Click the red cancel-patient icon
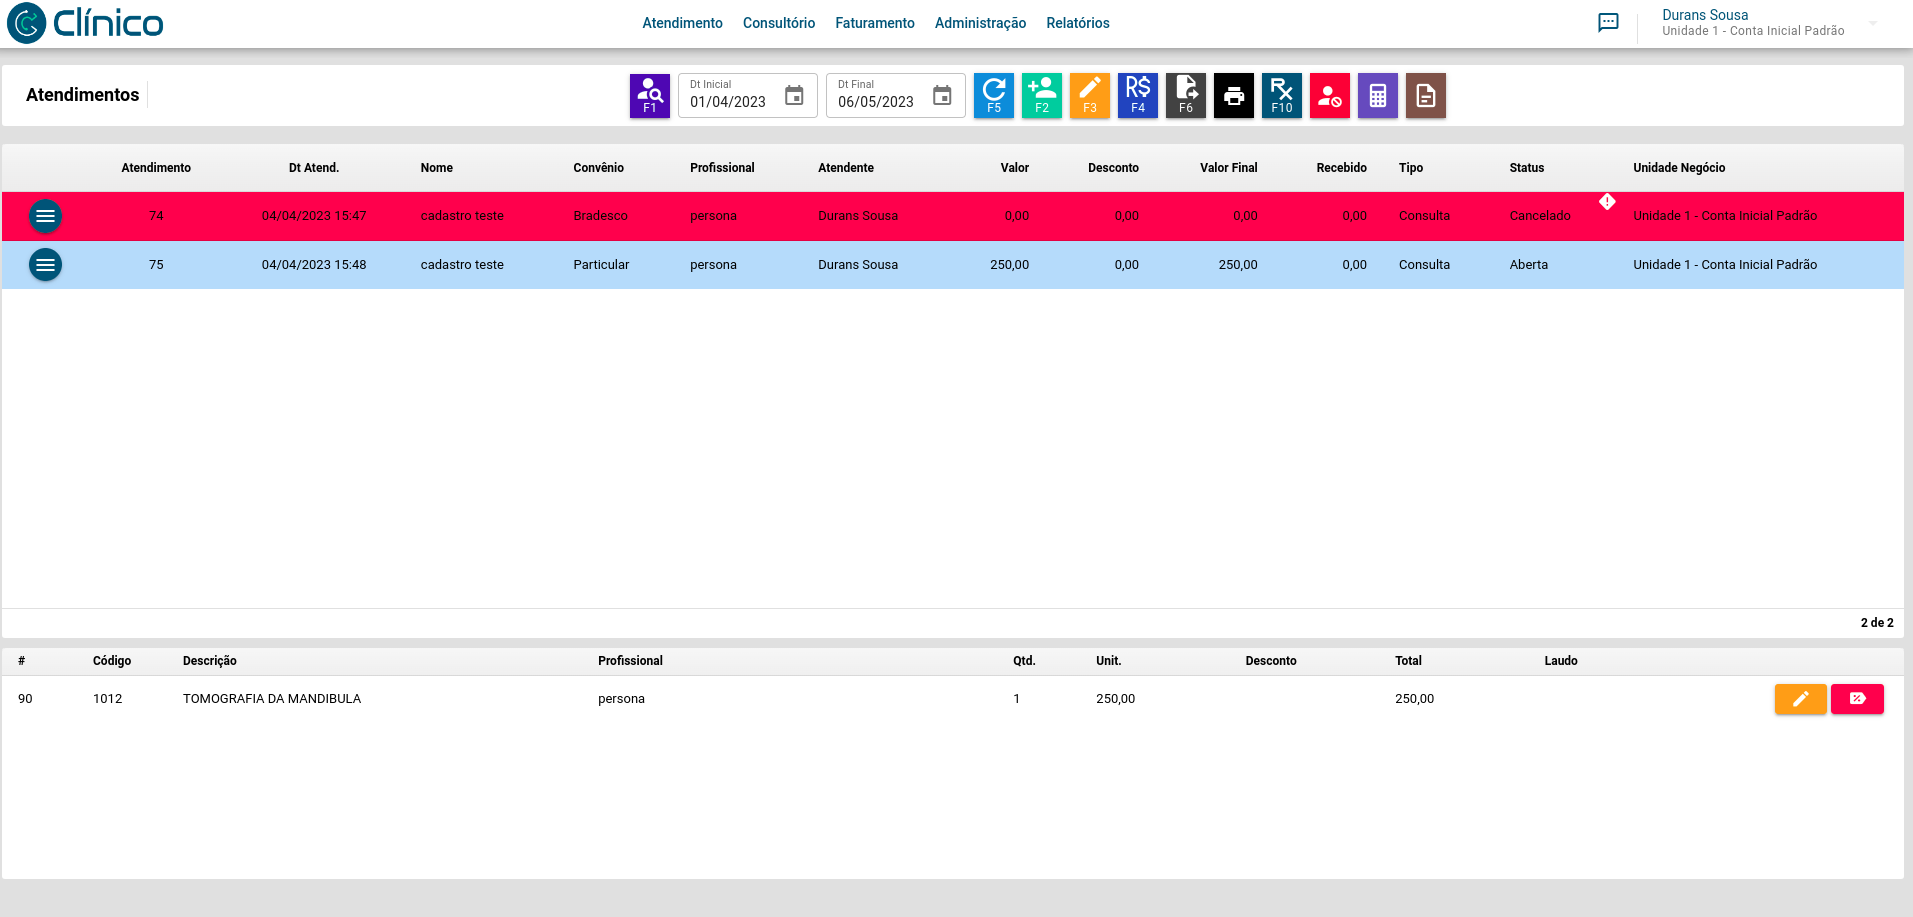Viewport: 1913px width, 917px height. (1329, 96)
